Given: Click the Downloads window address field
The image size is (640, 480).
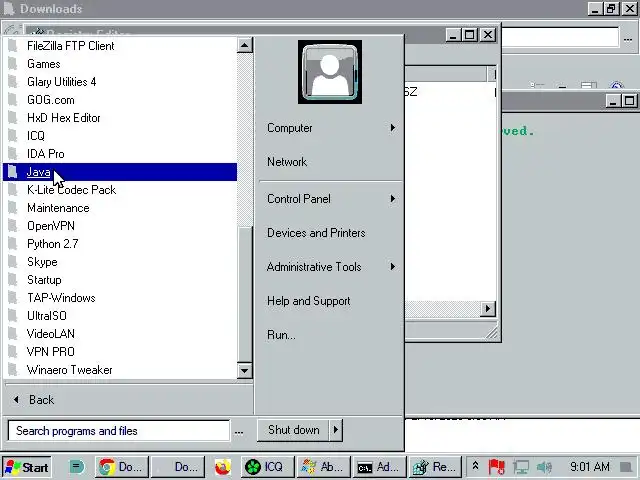Looking at the screenshot, I should tap(560, 38).
